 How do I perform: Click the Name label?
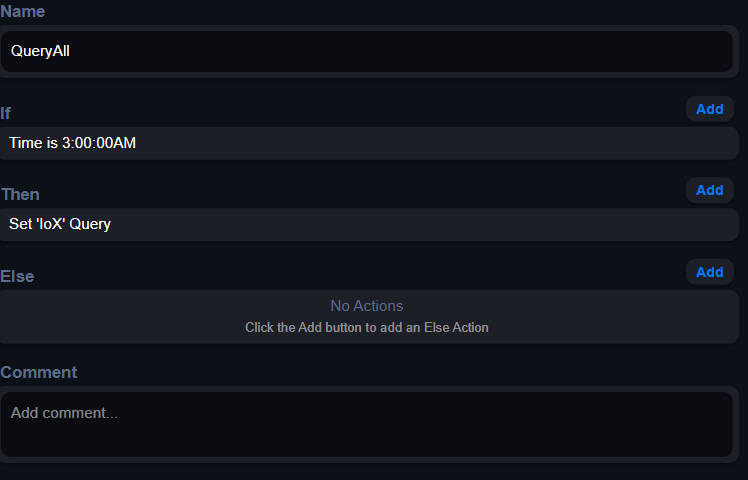coord(22,11)
